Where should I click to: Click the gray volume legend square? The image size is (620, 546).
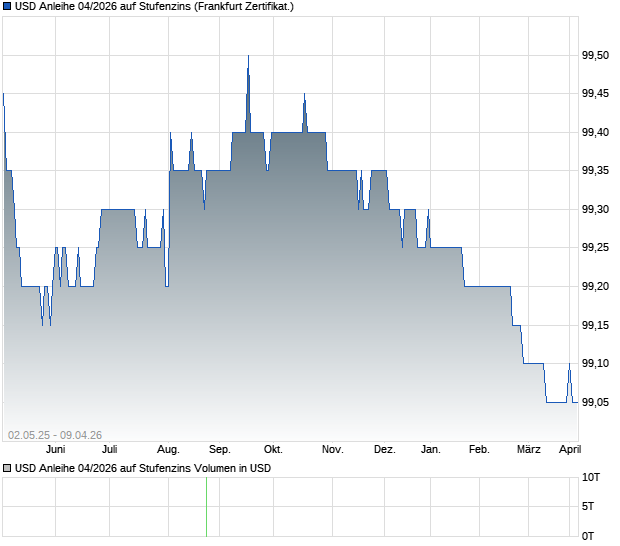pyautogui.click(x=7, y=469)
